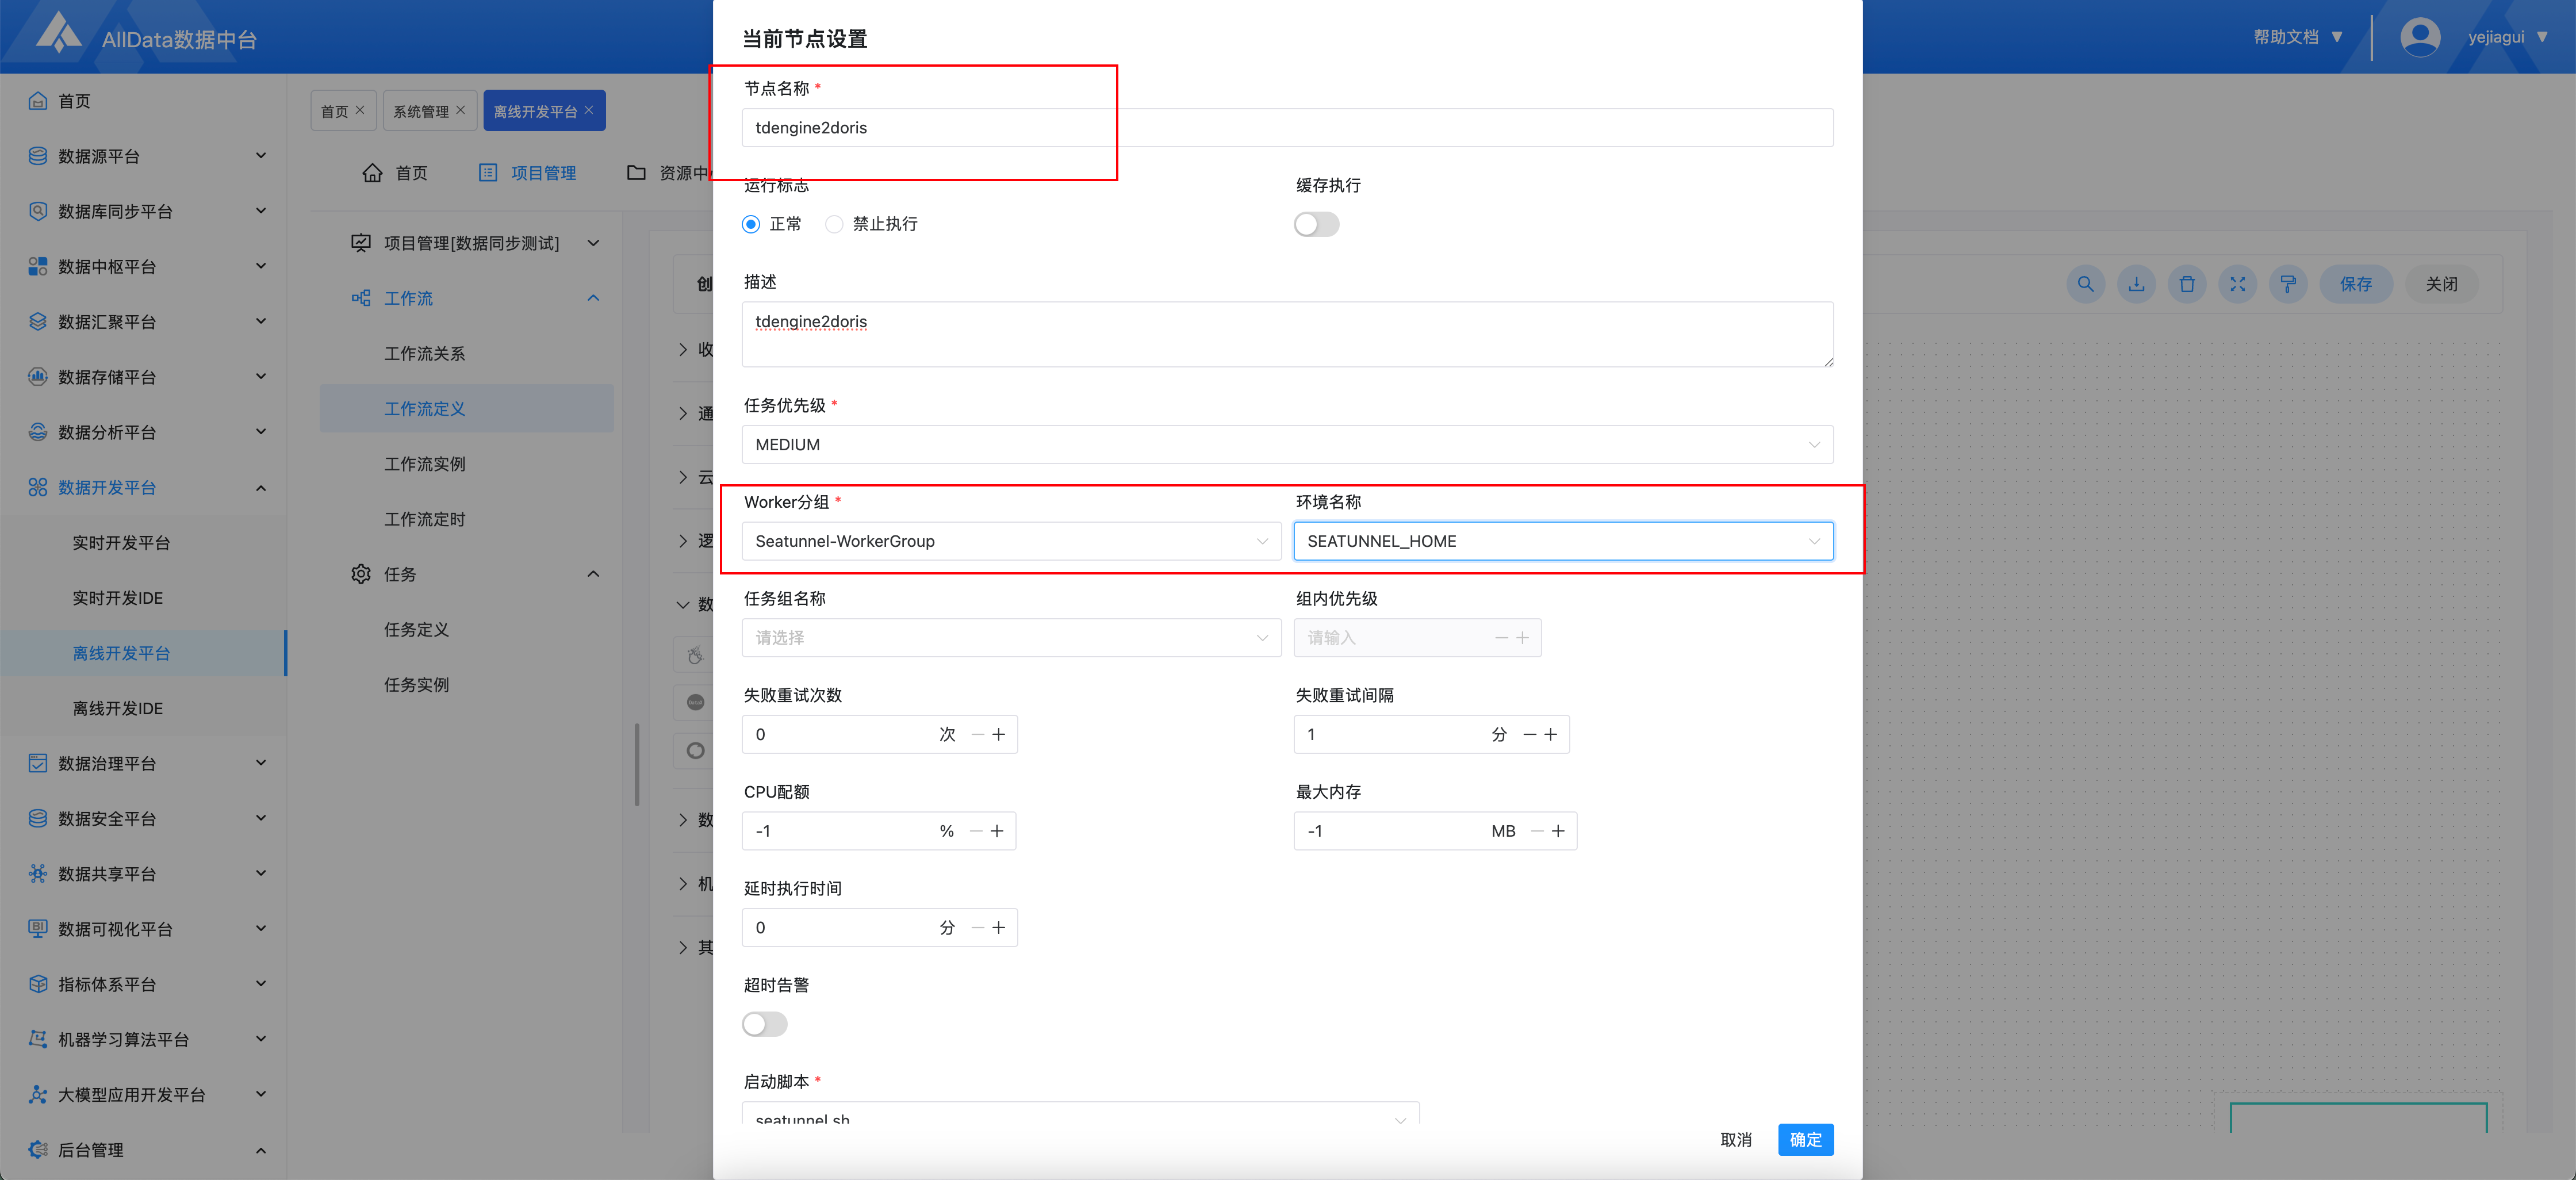2576x1180 pixels.
Task: Select the 禁止执行 radio button
Action: 834,224
